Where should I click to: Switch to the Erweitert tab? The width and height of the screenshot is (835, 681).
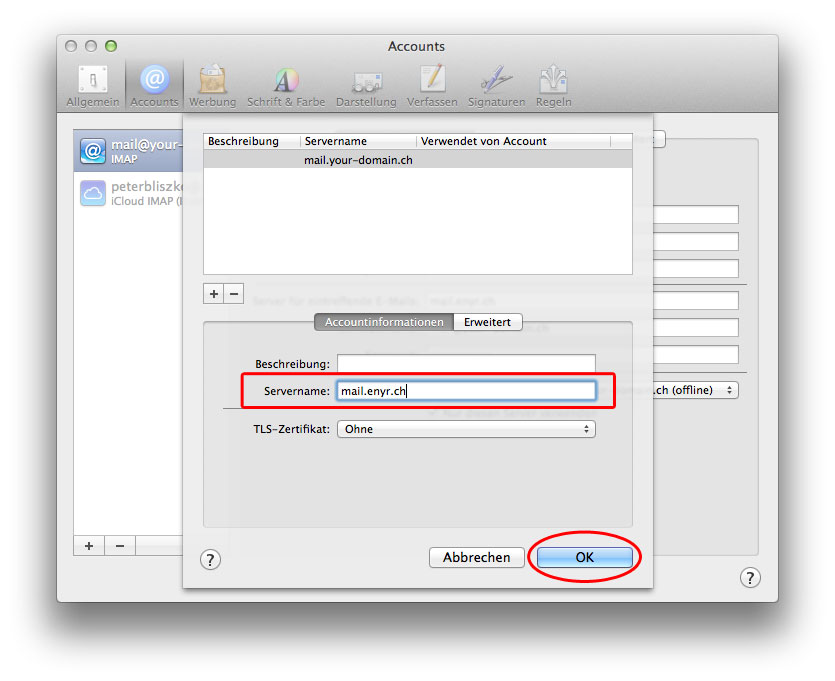pos(487,322)
